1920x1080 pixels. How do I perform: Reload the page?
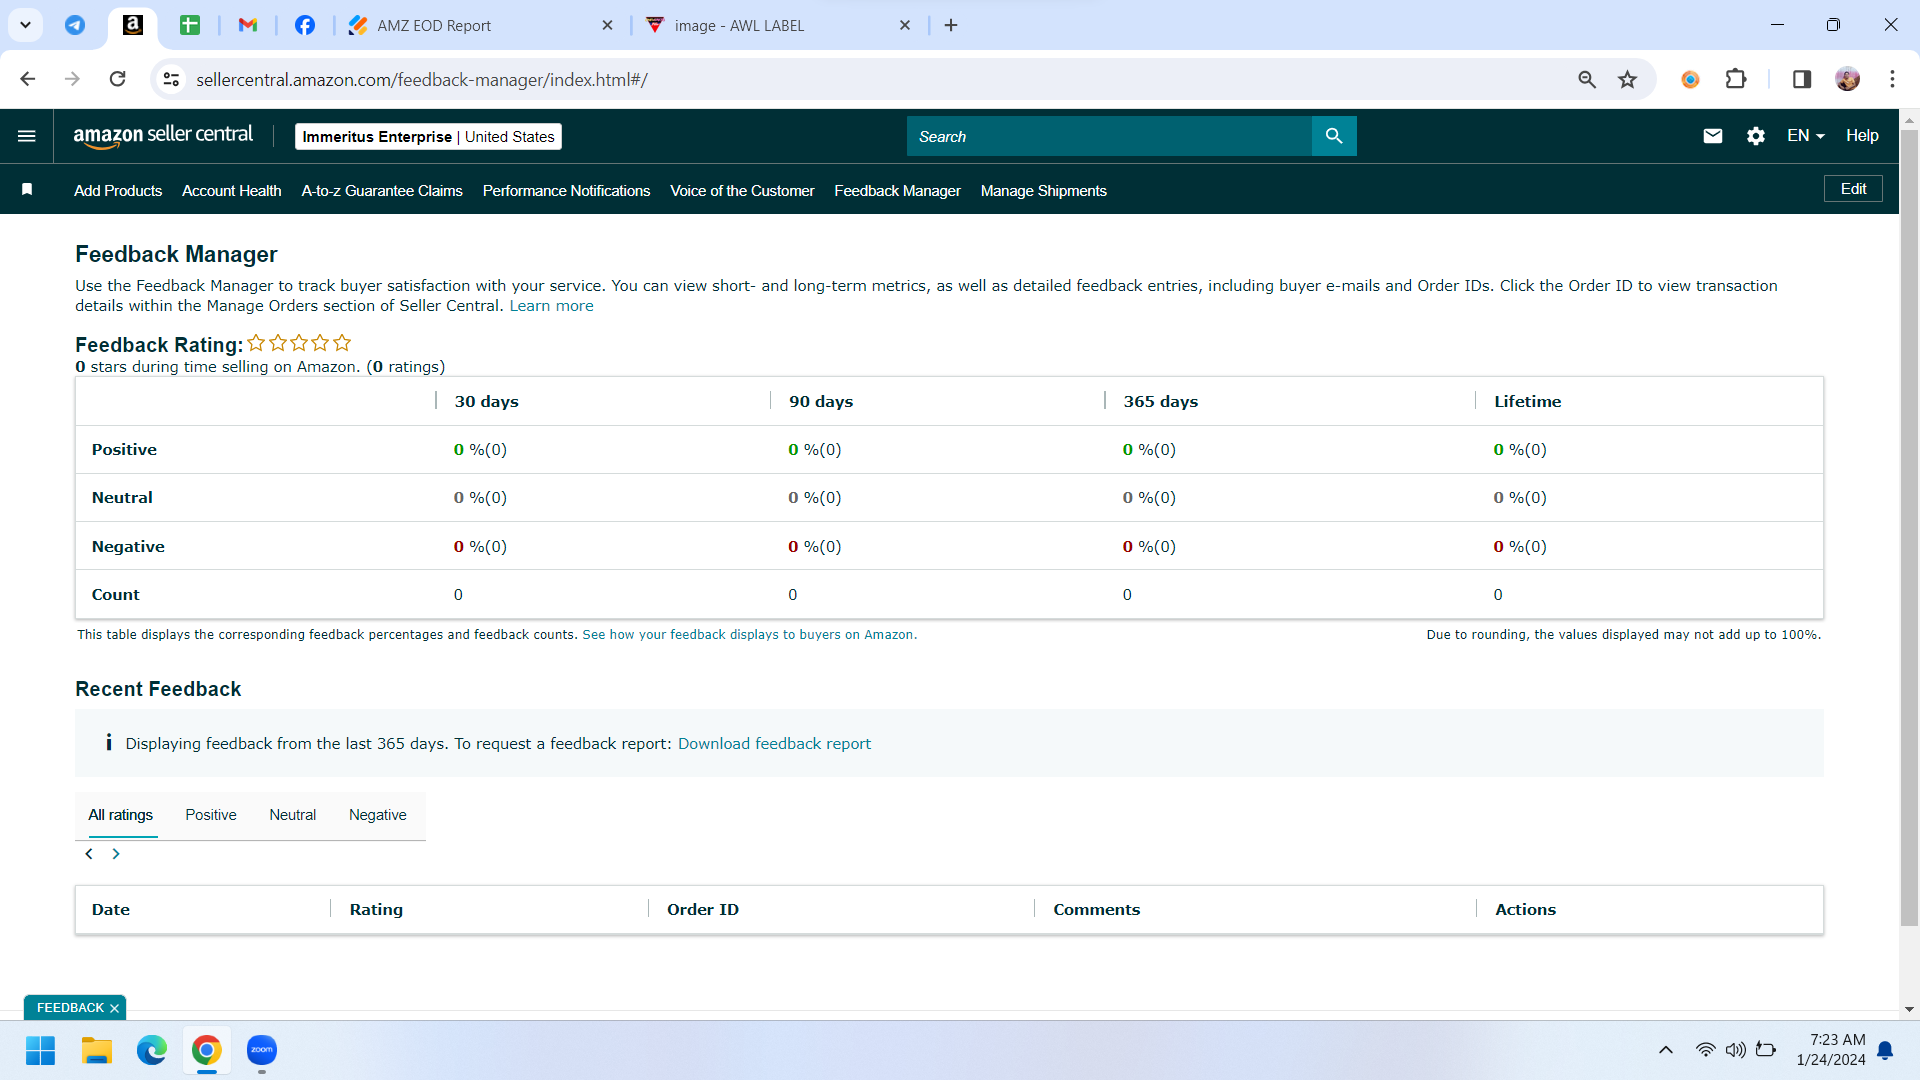[x=117, y=79]
